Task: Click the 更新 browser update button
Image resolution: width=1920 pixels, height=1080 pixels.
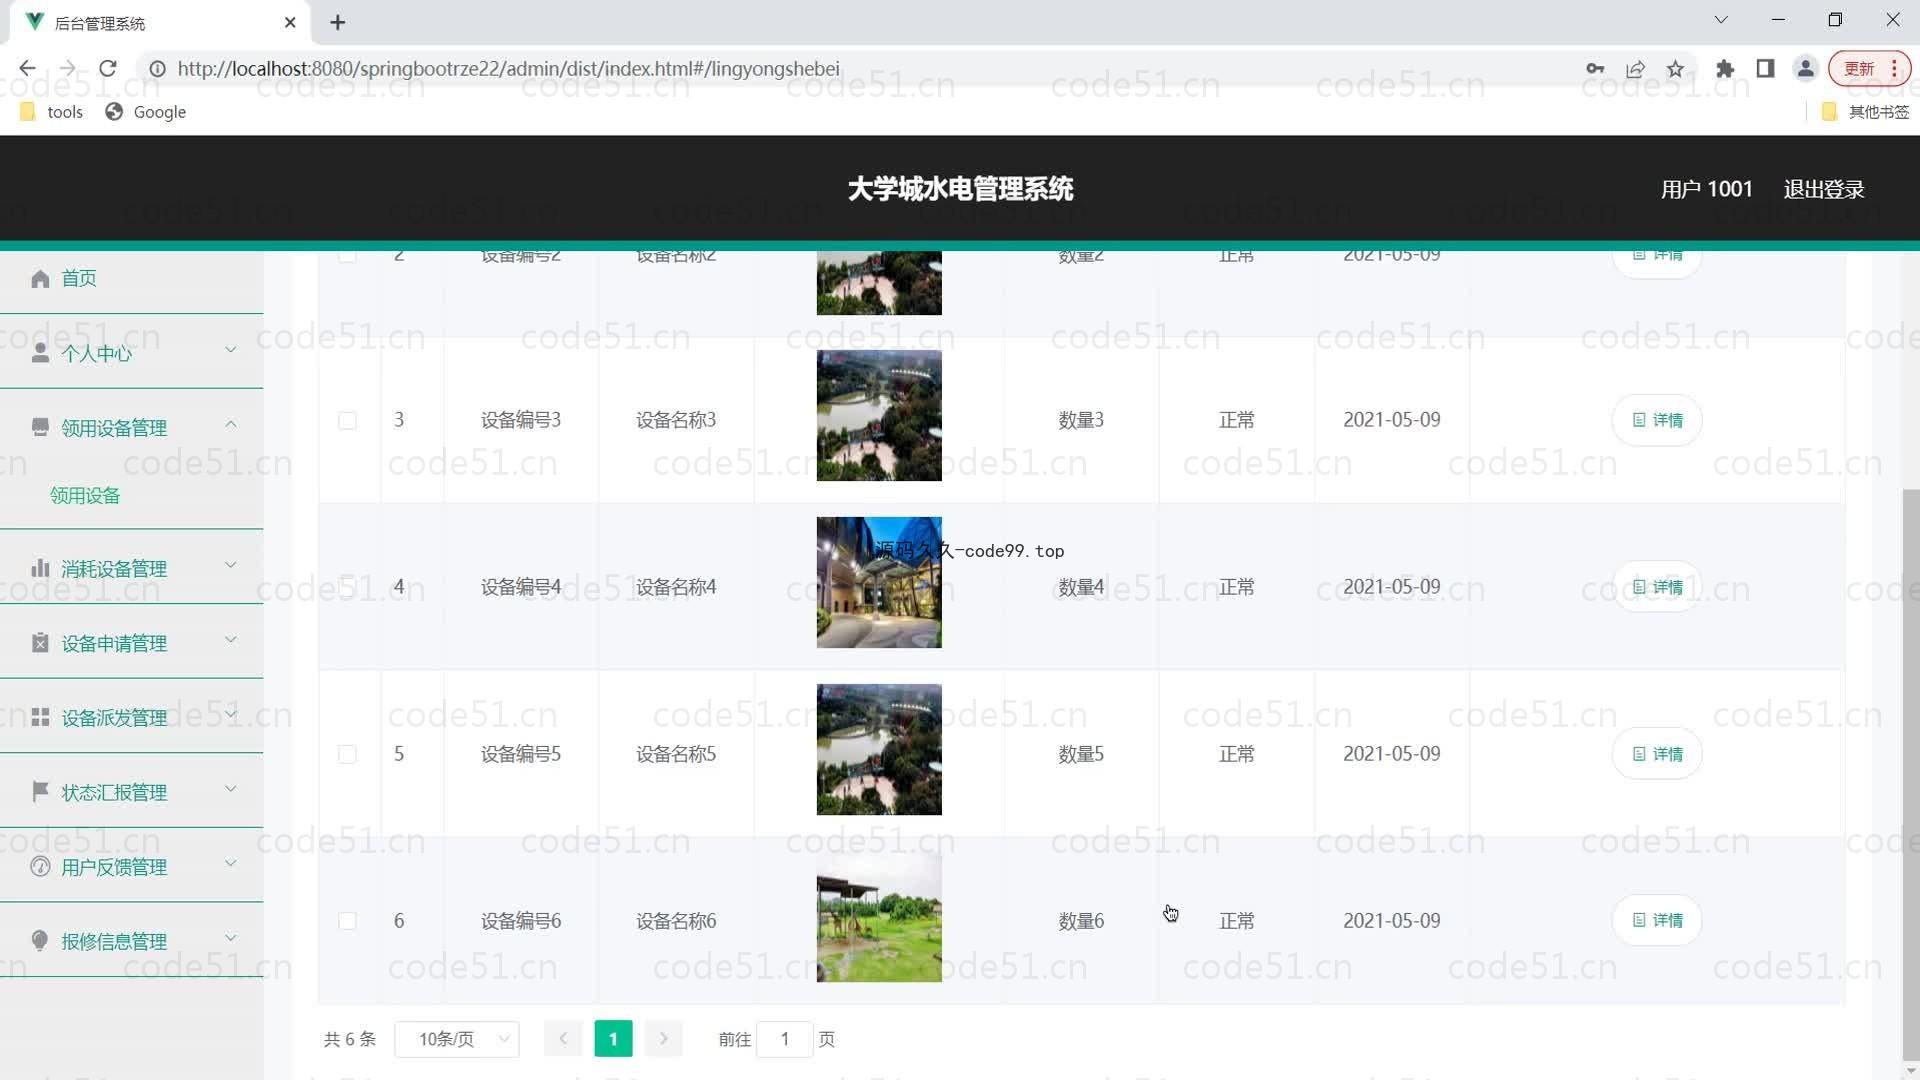Action: point(1869,69)
